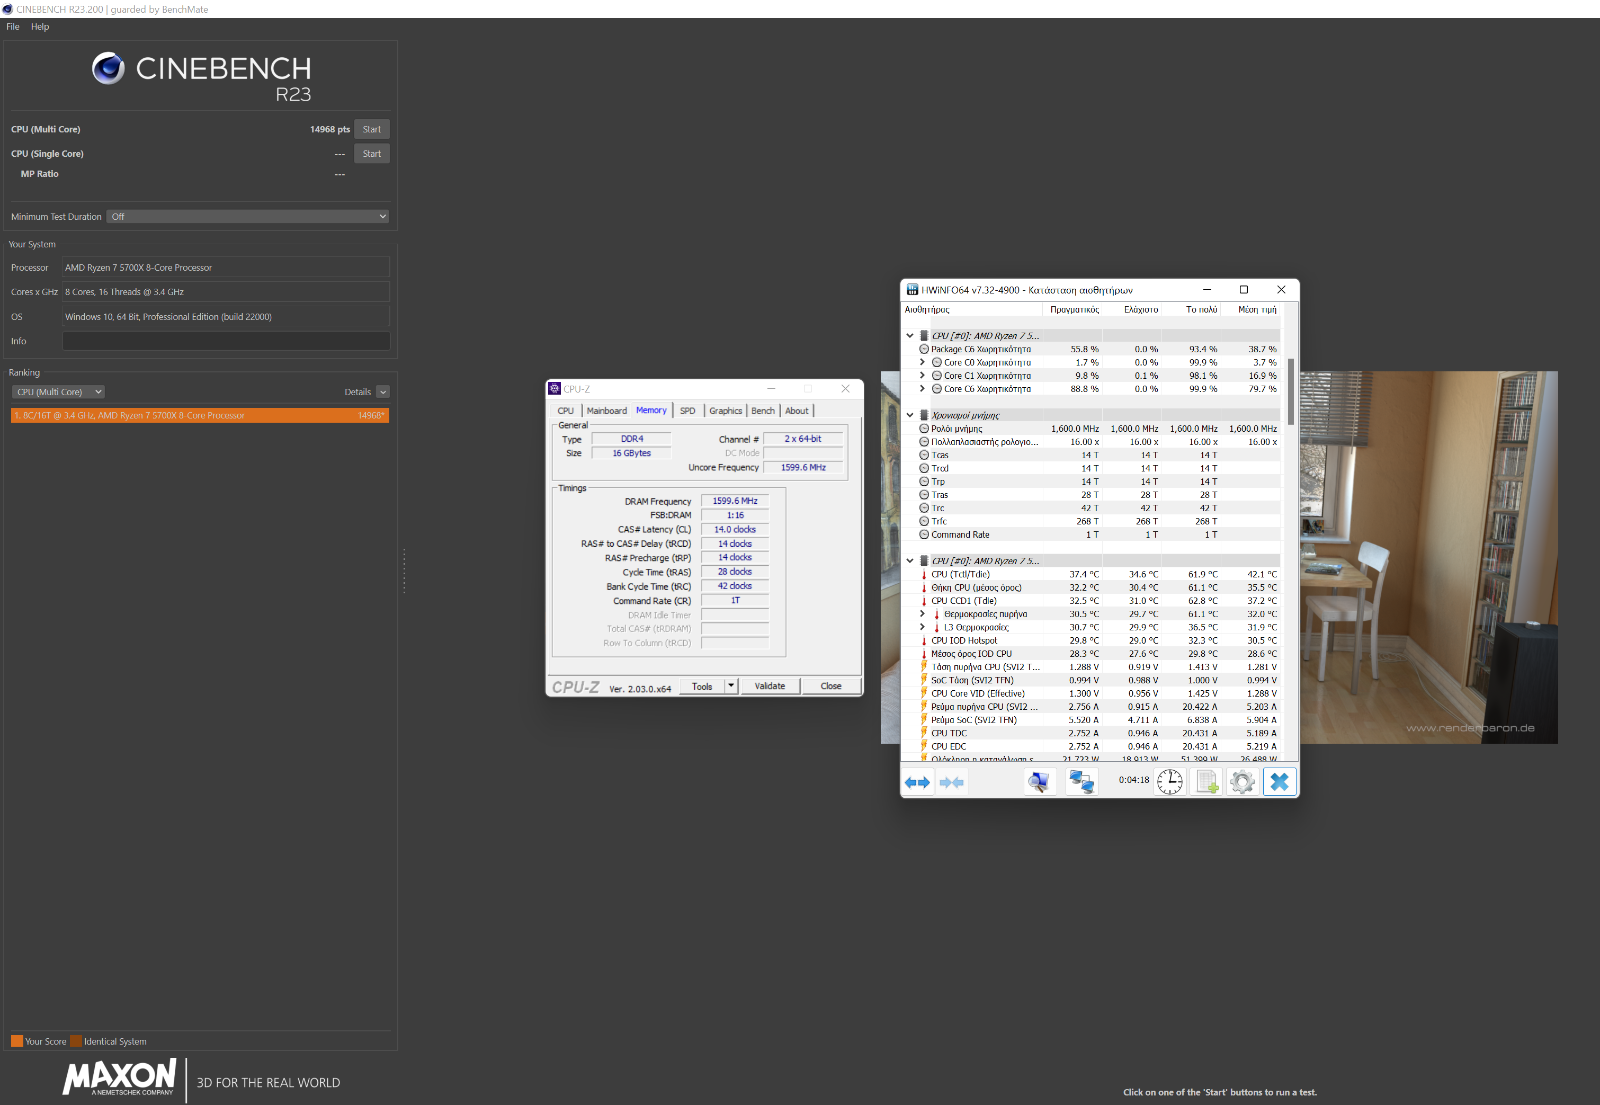1600x1105 pixels.
Task: Click the DRAM Frequency 1599.6 MHz value
Action: point(735,501)
